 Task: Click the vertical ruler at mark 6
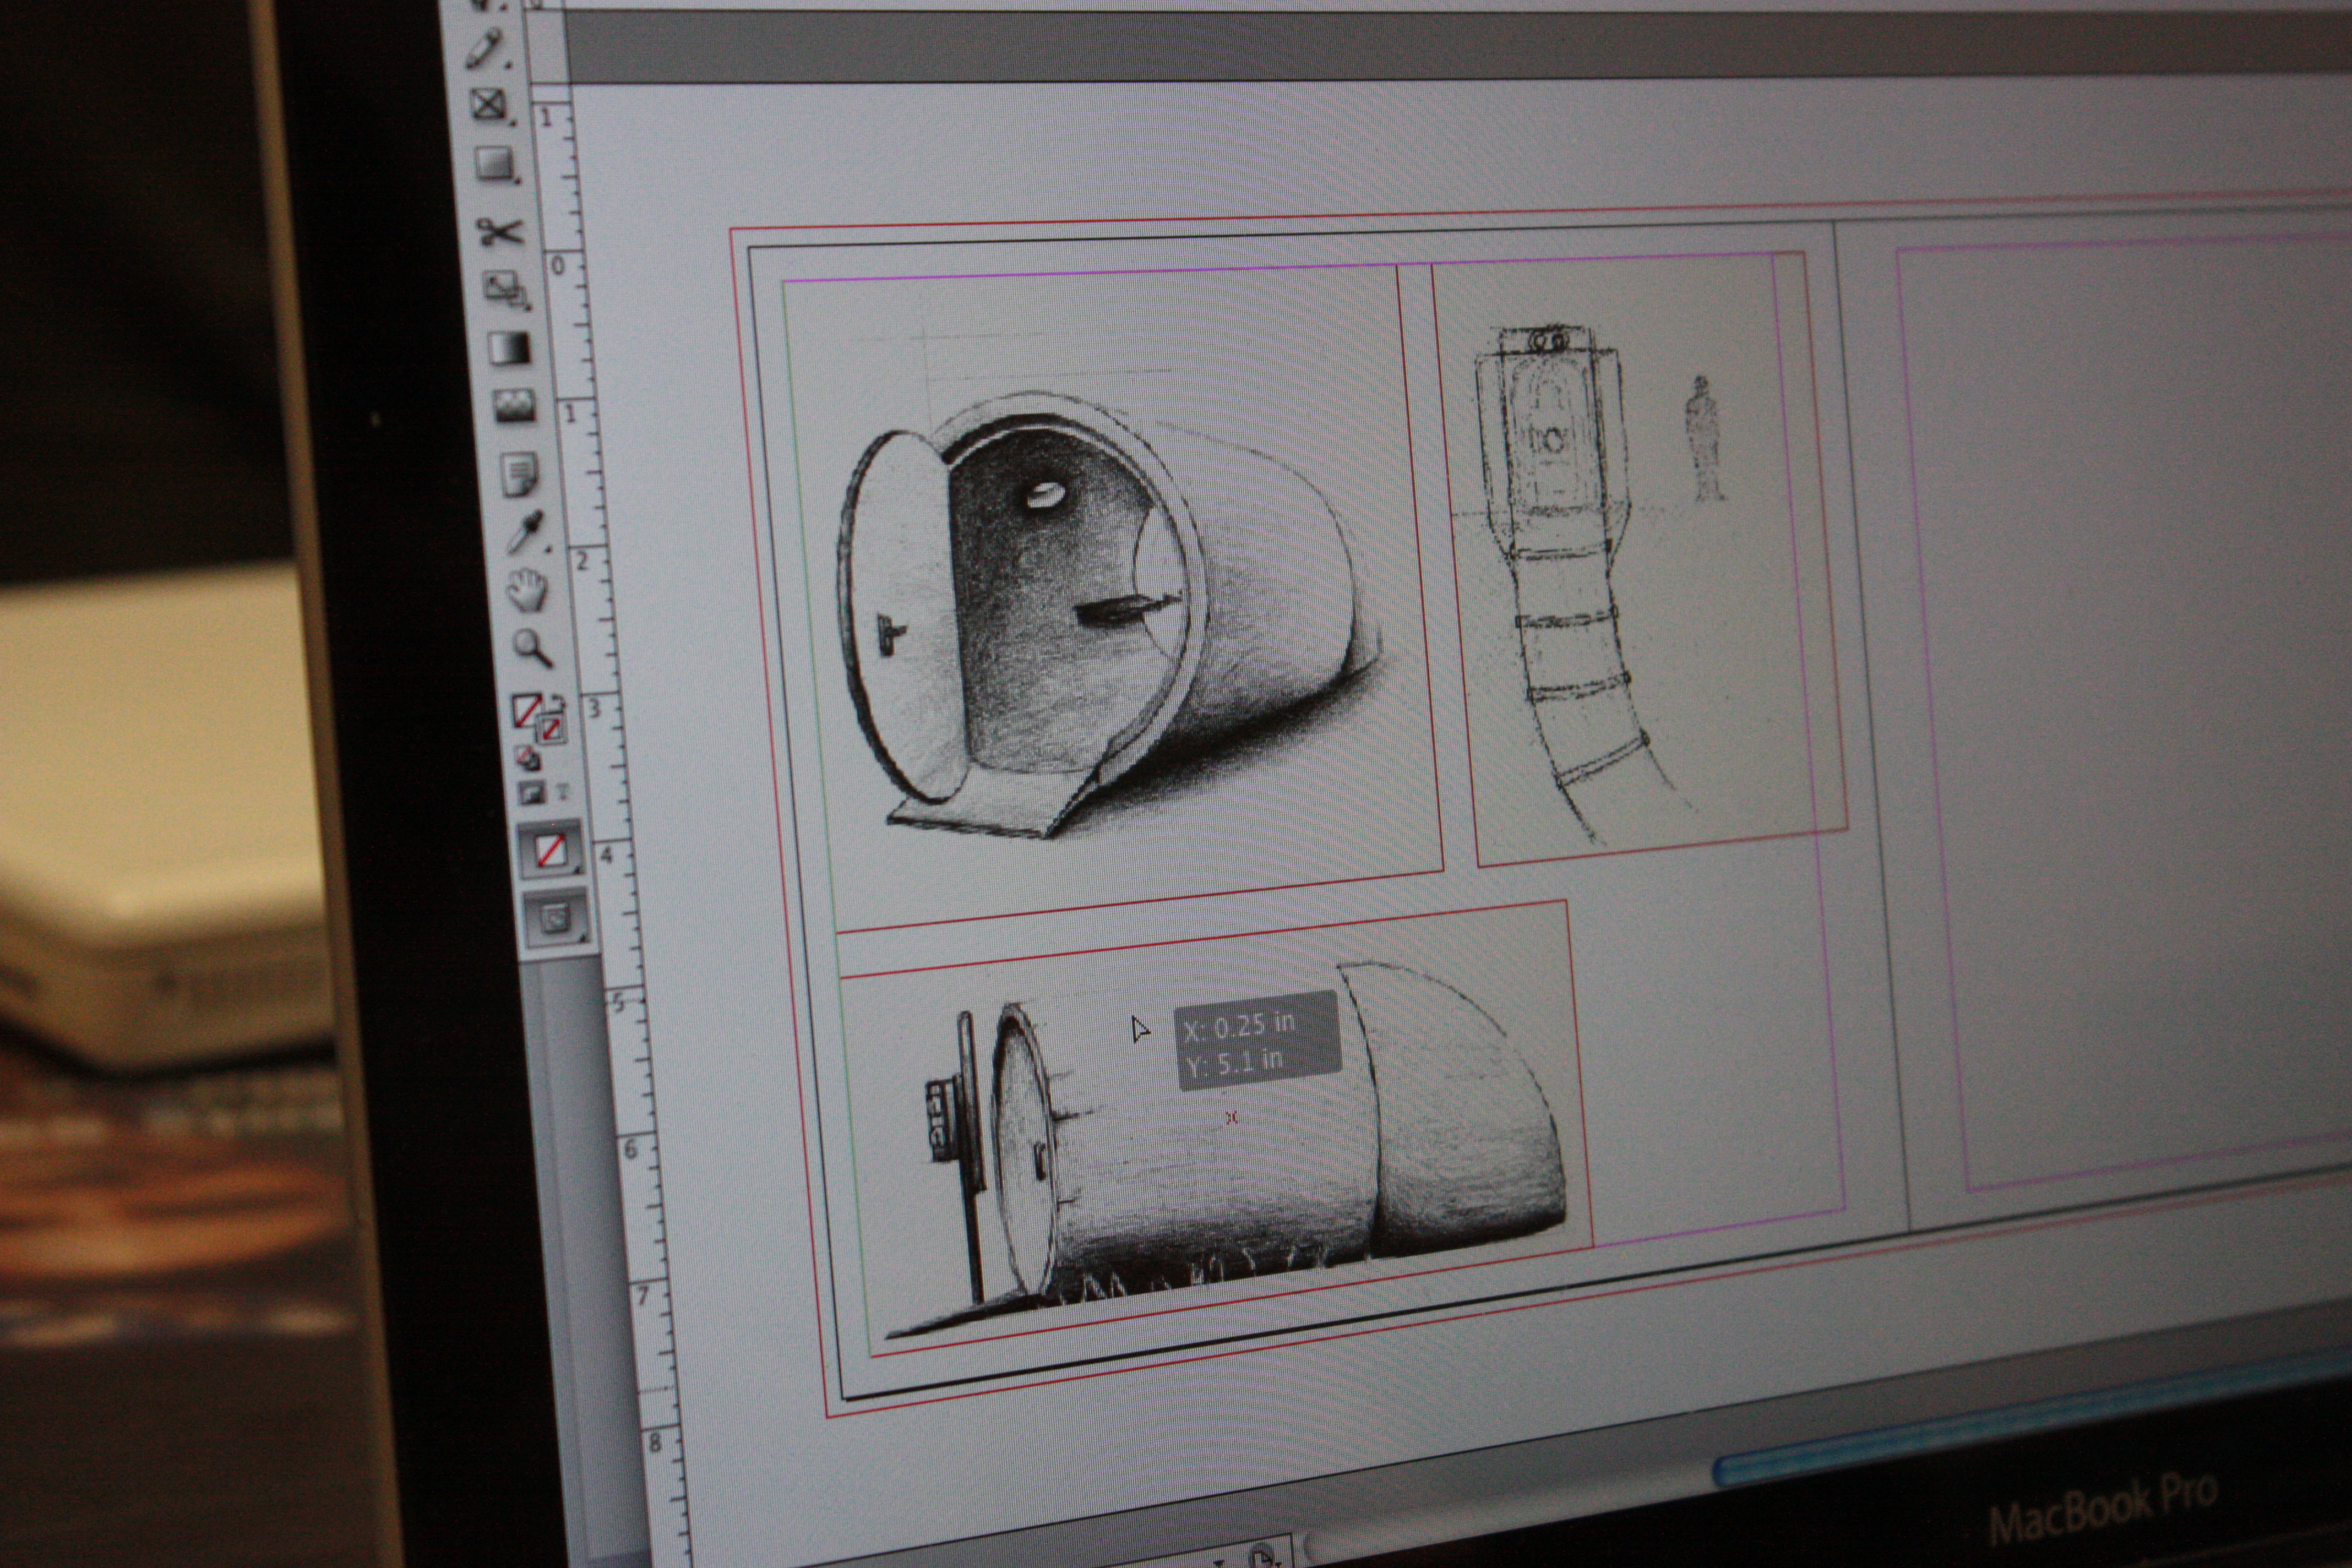630,1149
